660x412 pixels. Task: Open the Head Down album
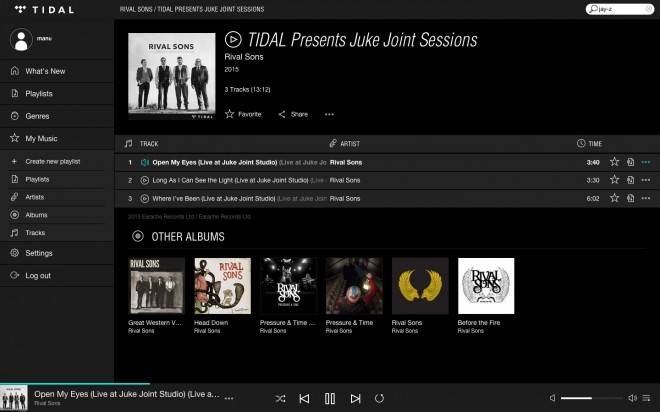point(222,286)
